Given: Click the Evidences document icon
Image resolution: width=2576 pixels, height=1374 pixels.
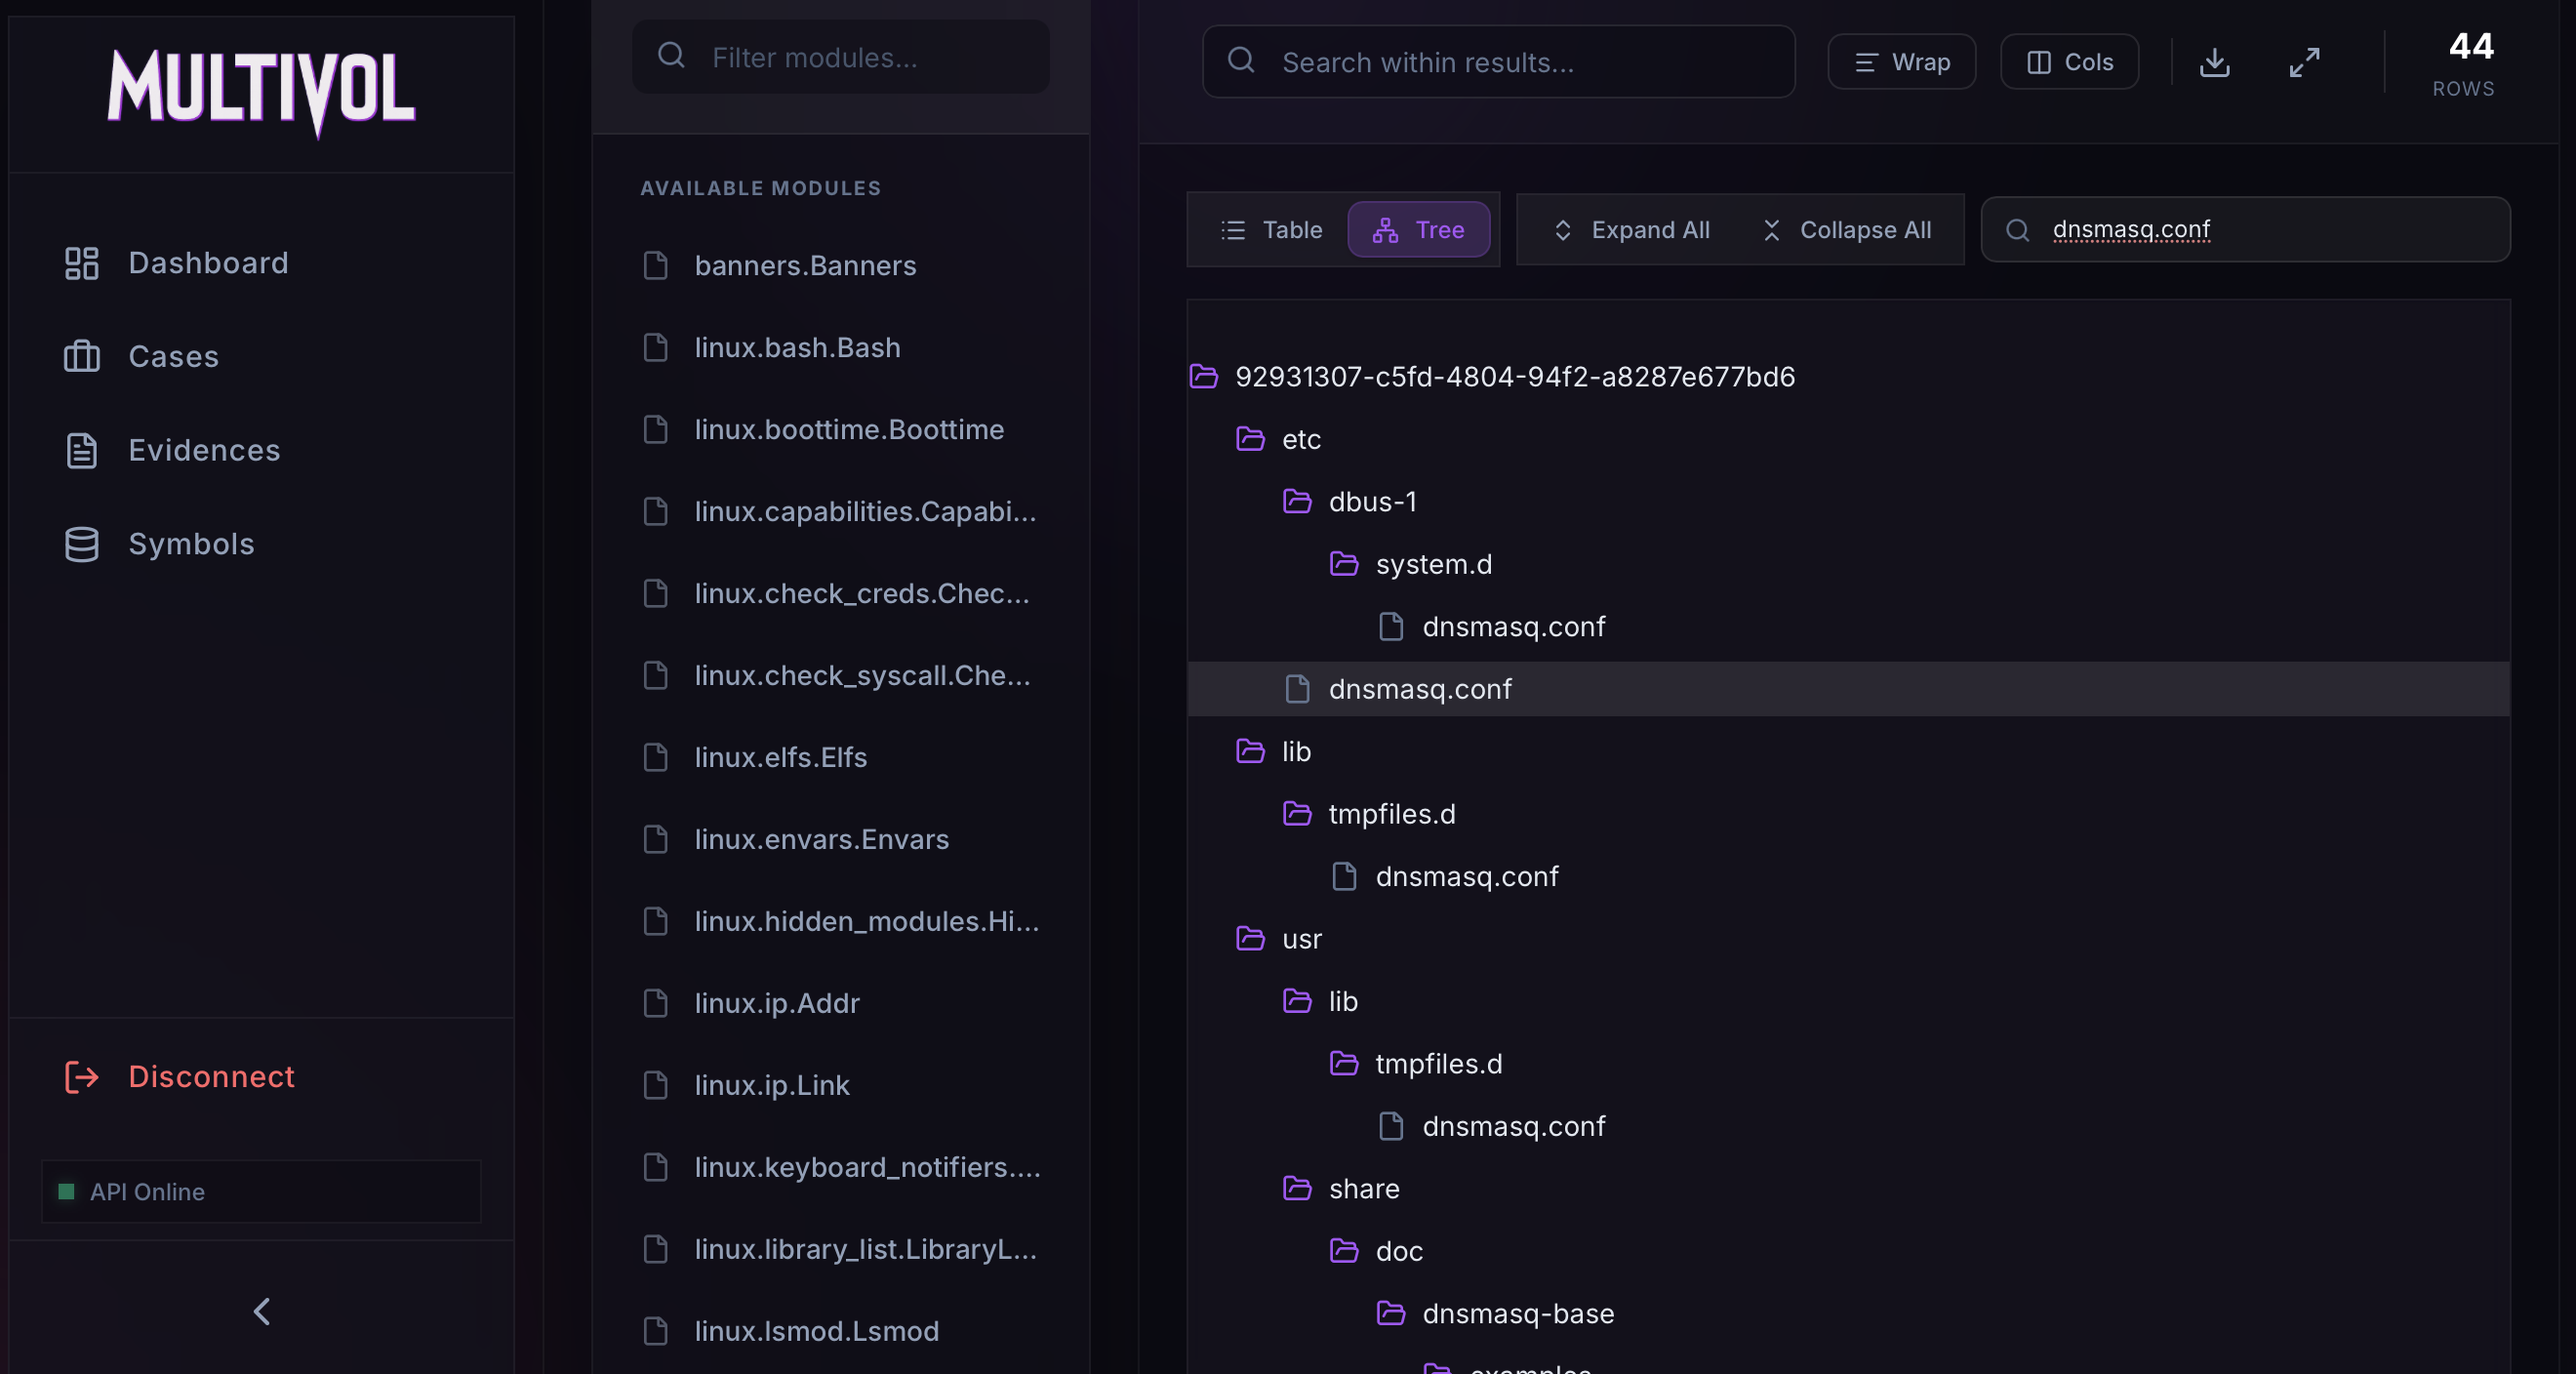Looking at the screenshot, I should (82, 451).
